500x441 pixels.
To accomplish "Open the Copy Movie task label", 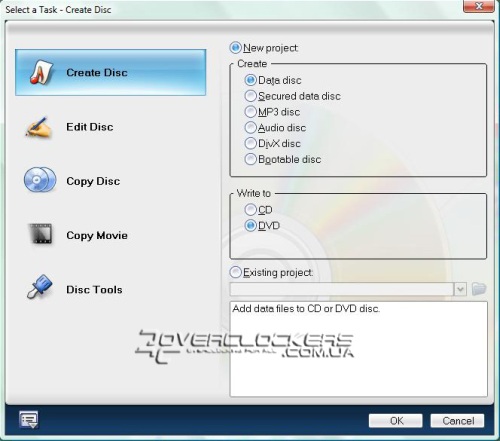I will pyautogui.click(x=97, y=235).
